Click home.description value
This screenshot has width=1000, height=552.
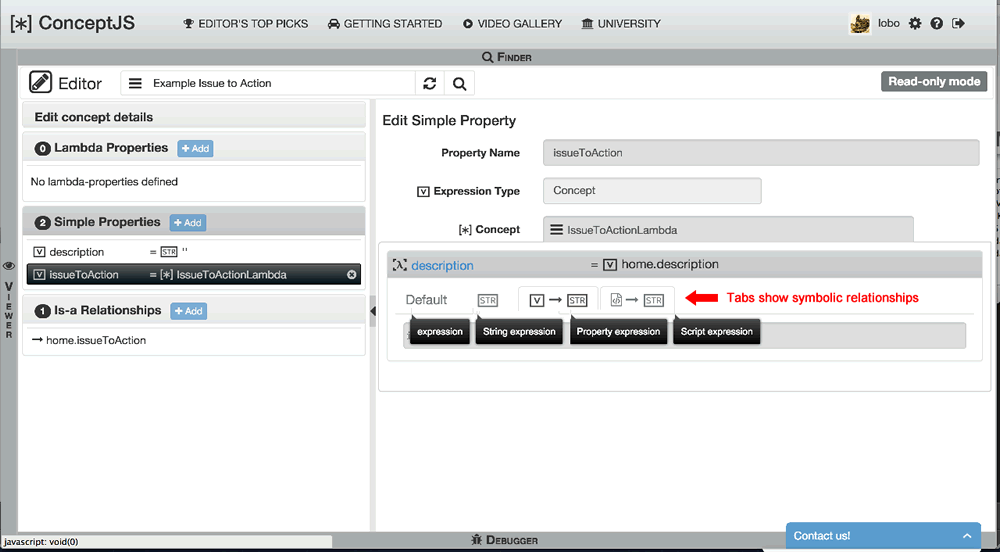click(x=670, y=264)
